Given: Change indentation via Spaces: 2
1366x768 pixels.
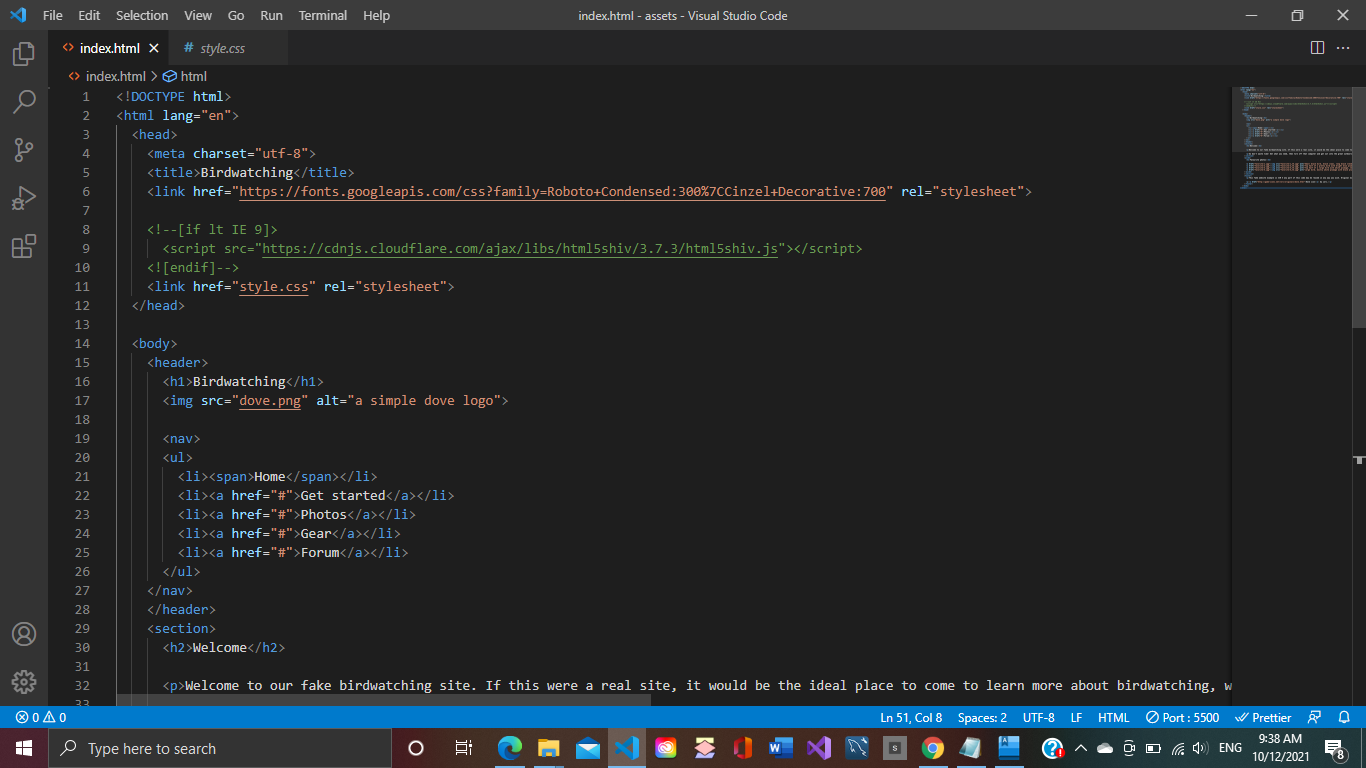Looking at the screenshot, I should [982, 717].
